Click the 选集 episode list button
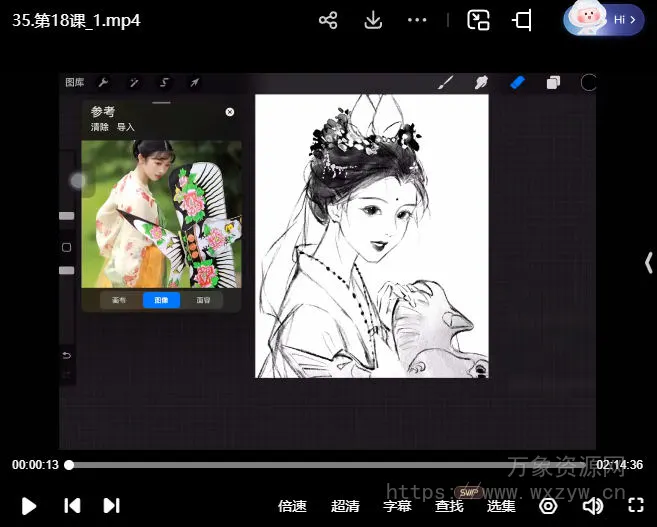The height and width of the screenshot is (527, 657). (501, 506)
